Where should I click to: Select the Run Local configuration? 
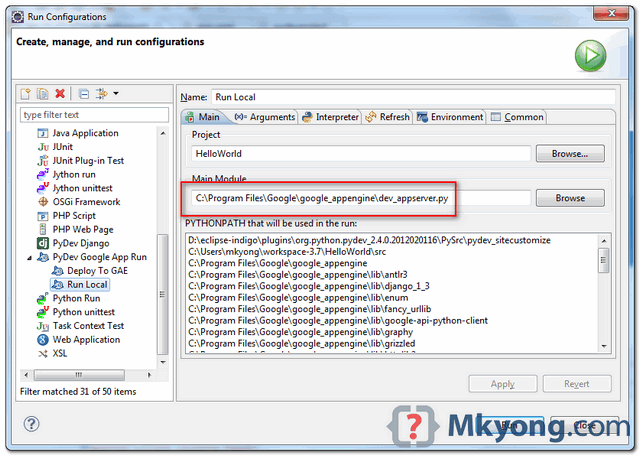[80, 285]
